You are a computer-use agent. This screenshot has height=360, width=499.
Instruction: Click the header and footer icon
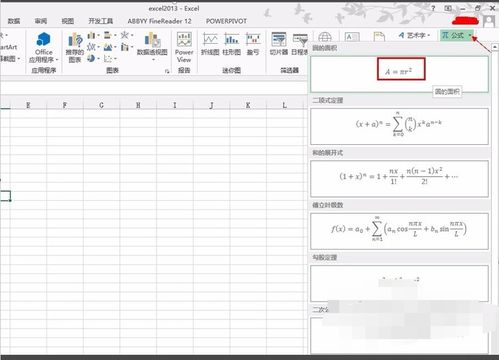coord(379,37)
